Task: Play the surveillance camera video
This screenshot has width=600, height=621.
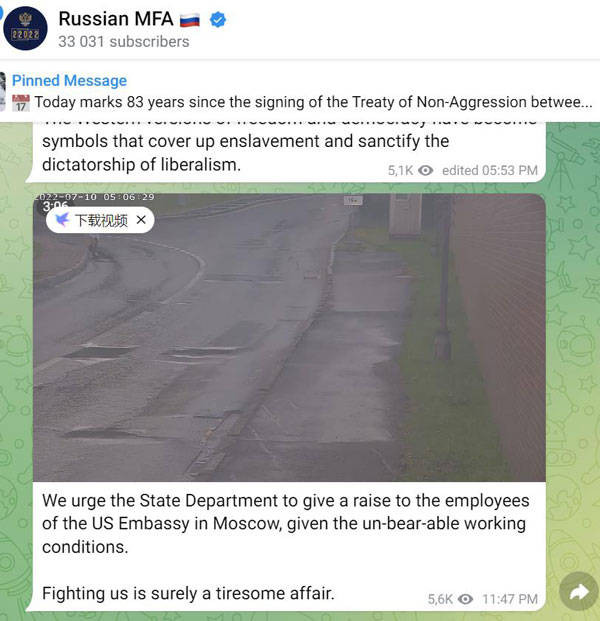Action: [289, 337]
